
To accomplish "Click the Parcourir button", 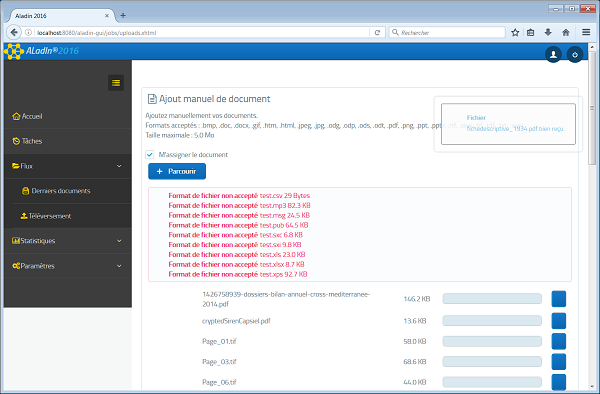I will [177, 171].
